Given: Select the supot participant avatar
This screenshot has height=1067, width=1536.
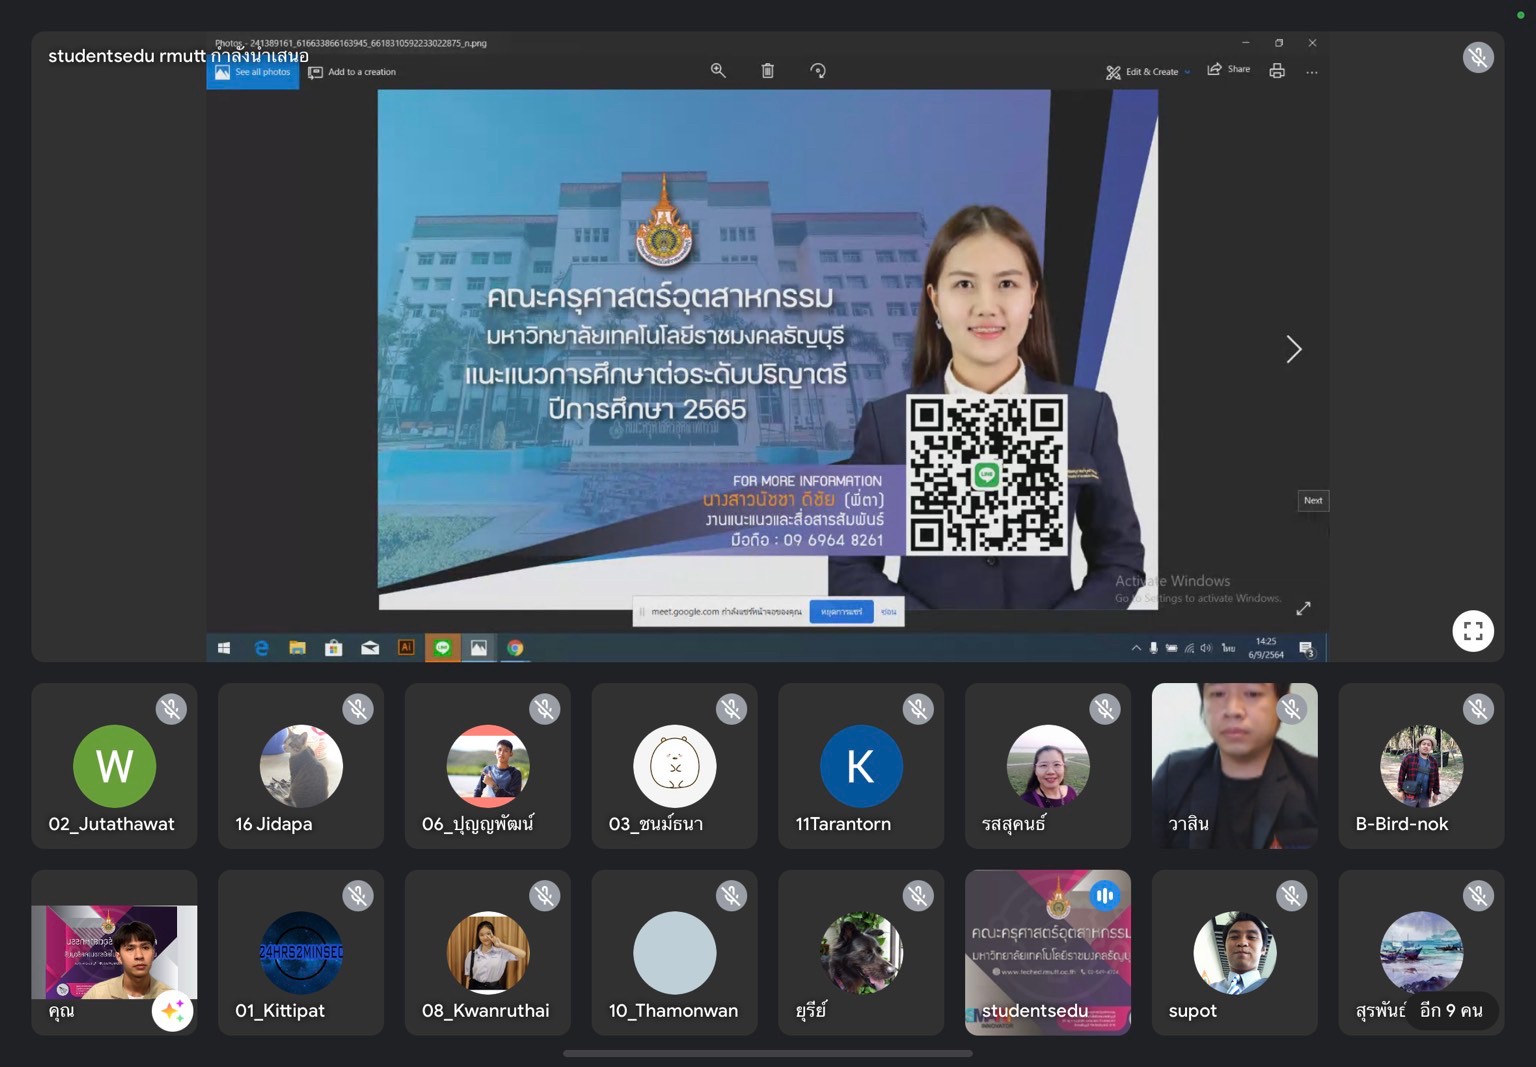Looking at the screenshot, I should 1235,953.
